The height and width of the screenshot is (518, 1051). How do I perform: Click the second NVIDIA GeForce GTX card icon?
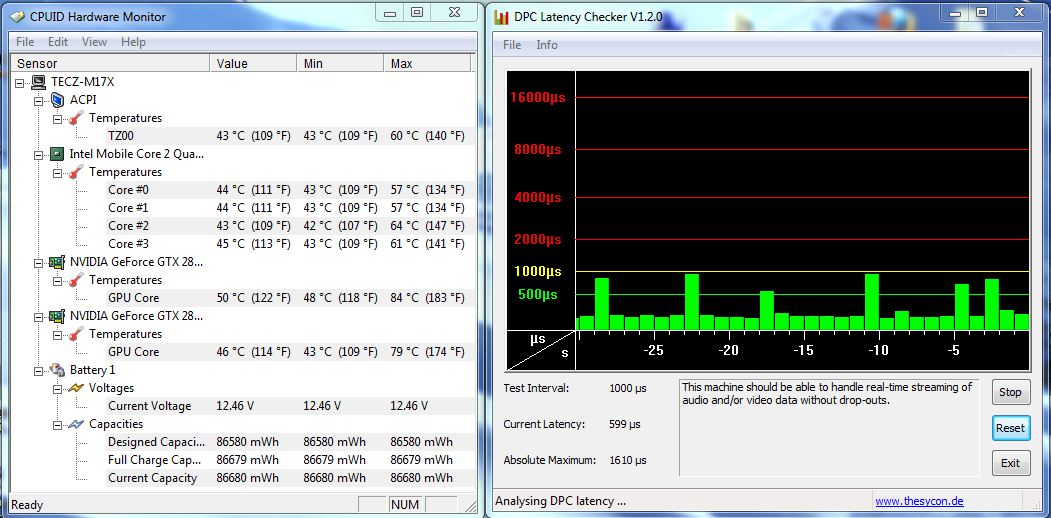(58, 316)
